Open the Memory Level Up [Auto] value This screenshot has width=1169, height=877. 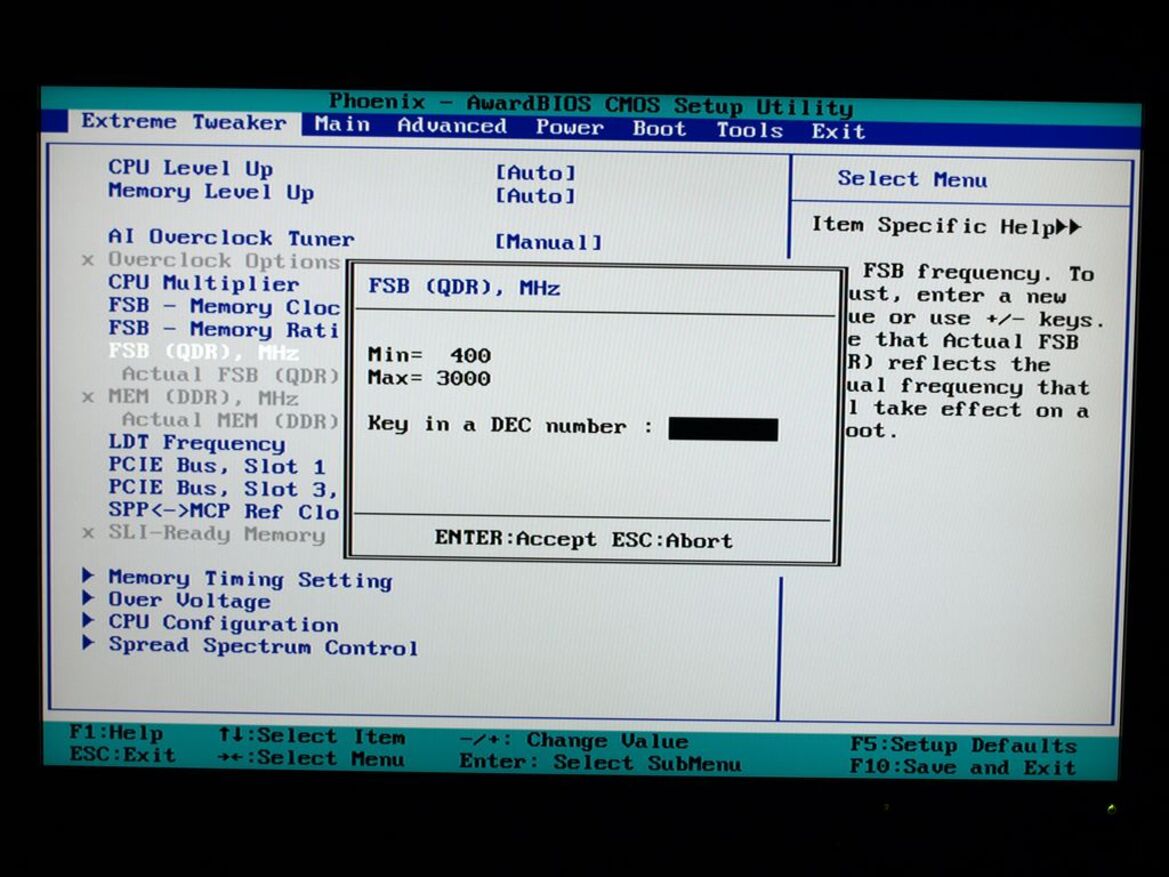536,196
